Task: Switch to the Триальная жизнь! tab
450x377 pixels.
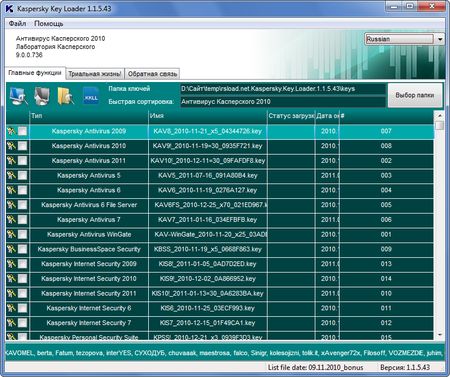Action: [95, 74]
